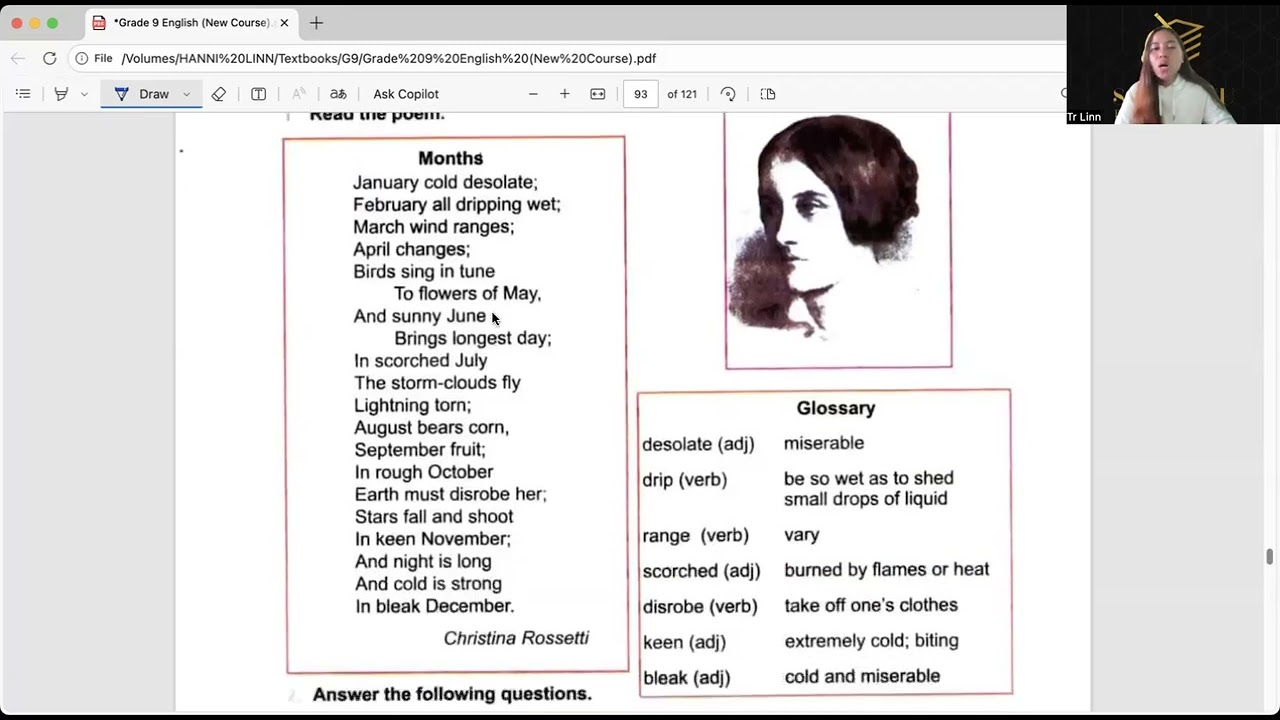
Task: Click the line 'In keen November;'
Action: (x=433, y=539)
